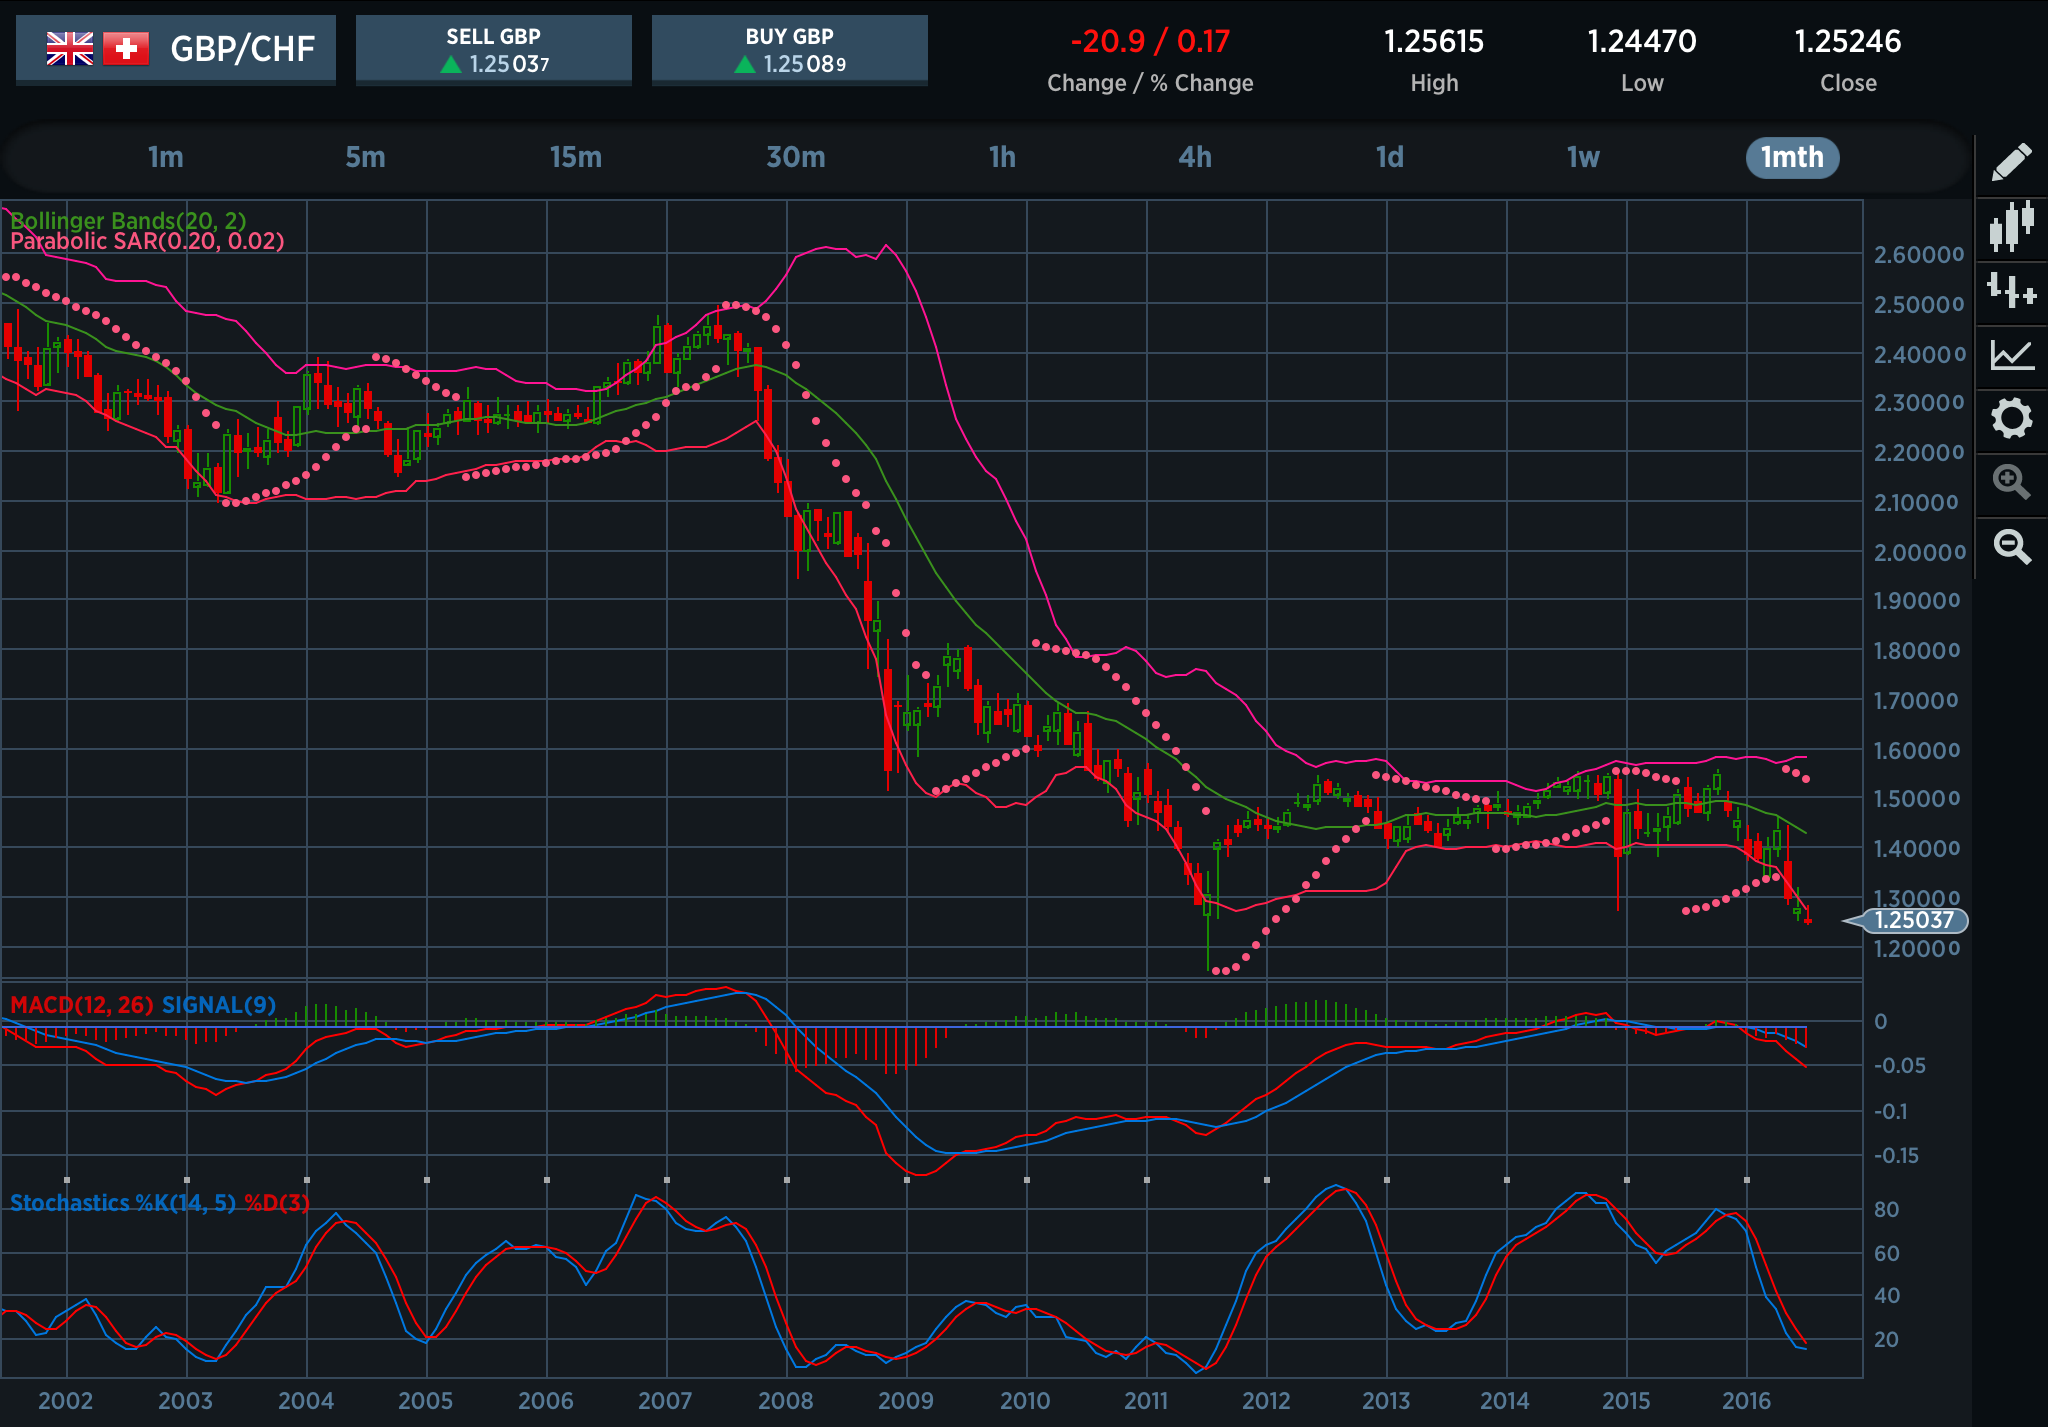This screenshot has width=2048, height=1427.
Task: Click the Close value 1.25246
Action: point(1848,42)
